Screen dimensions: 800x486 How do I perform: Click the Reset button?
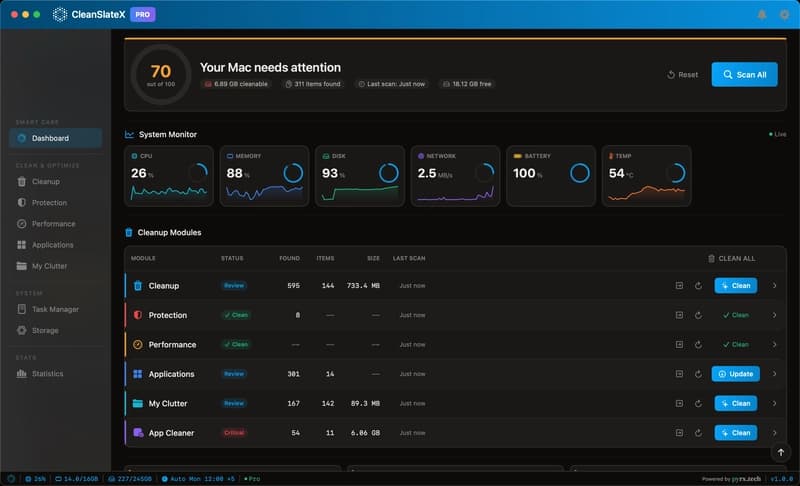pos(683,74)
